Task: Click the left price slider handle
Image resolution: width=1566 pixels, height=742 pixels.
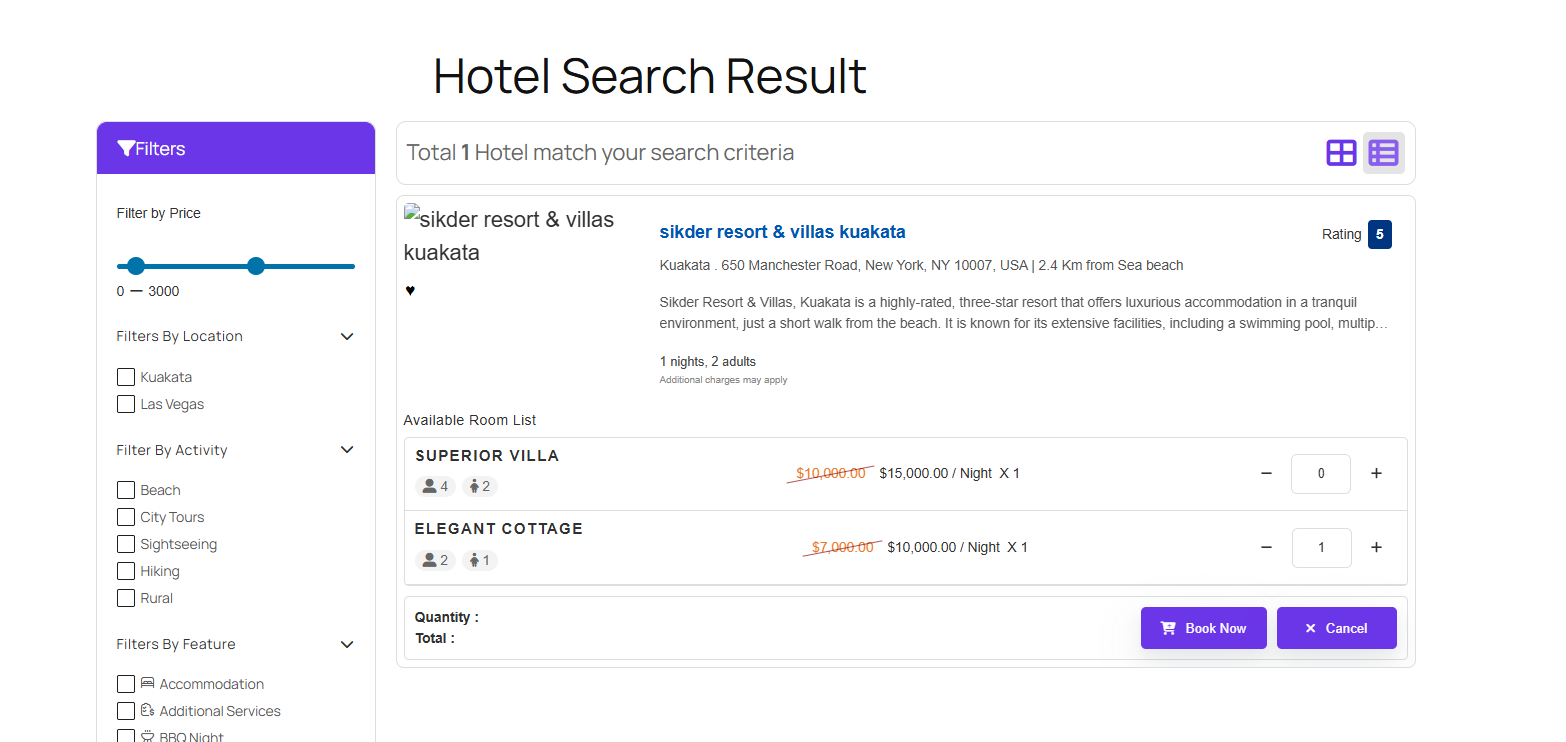Action: click(136, 266)
